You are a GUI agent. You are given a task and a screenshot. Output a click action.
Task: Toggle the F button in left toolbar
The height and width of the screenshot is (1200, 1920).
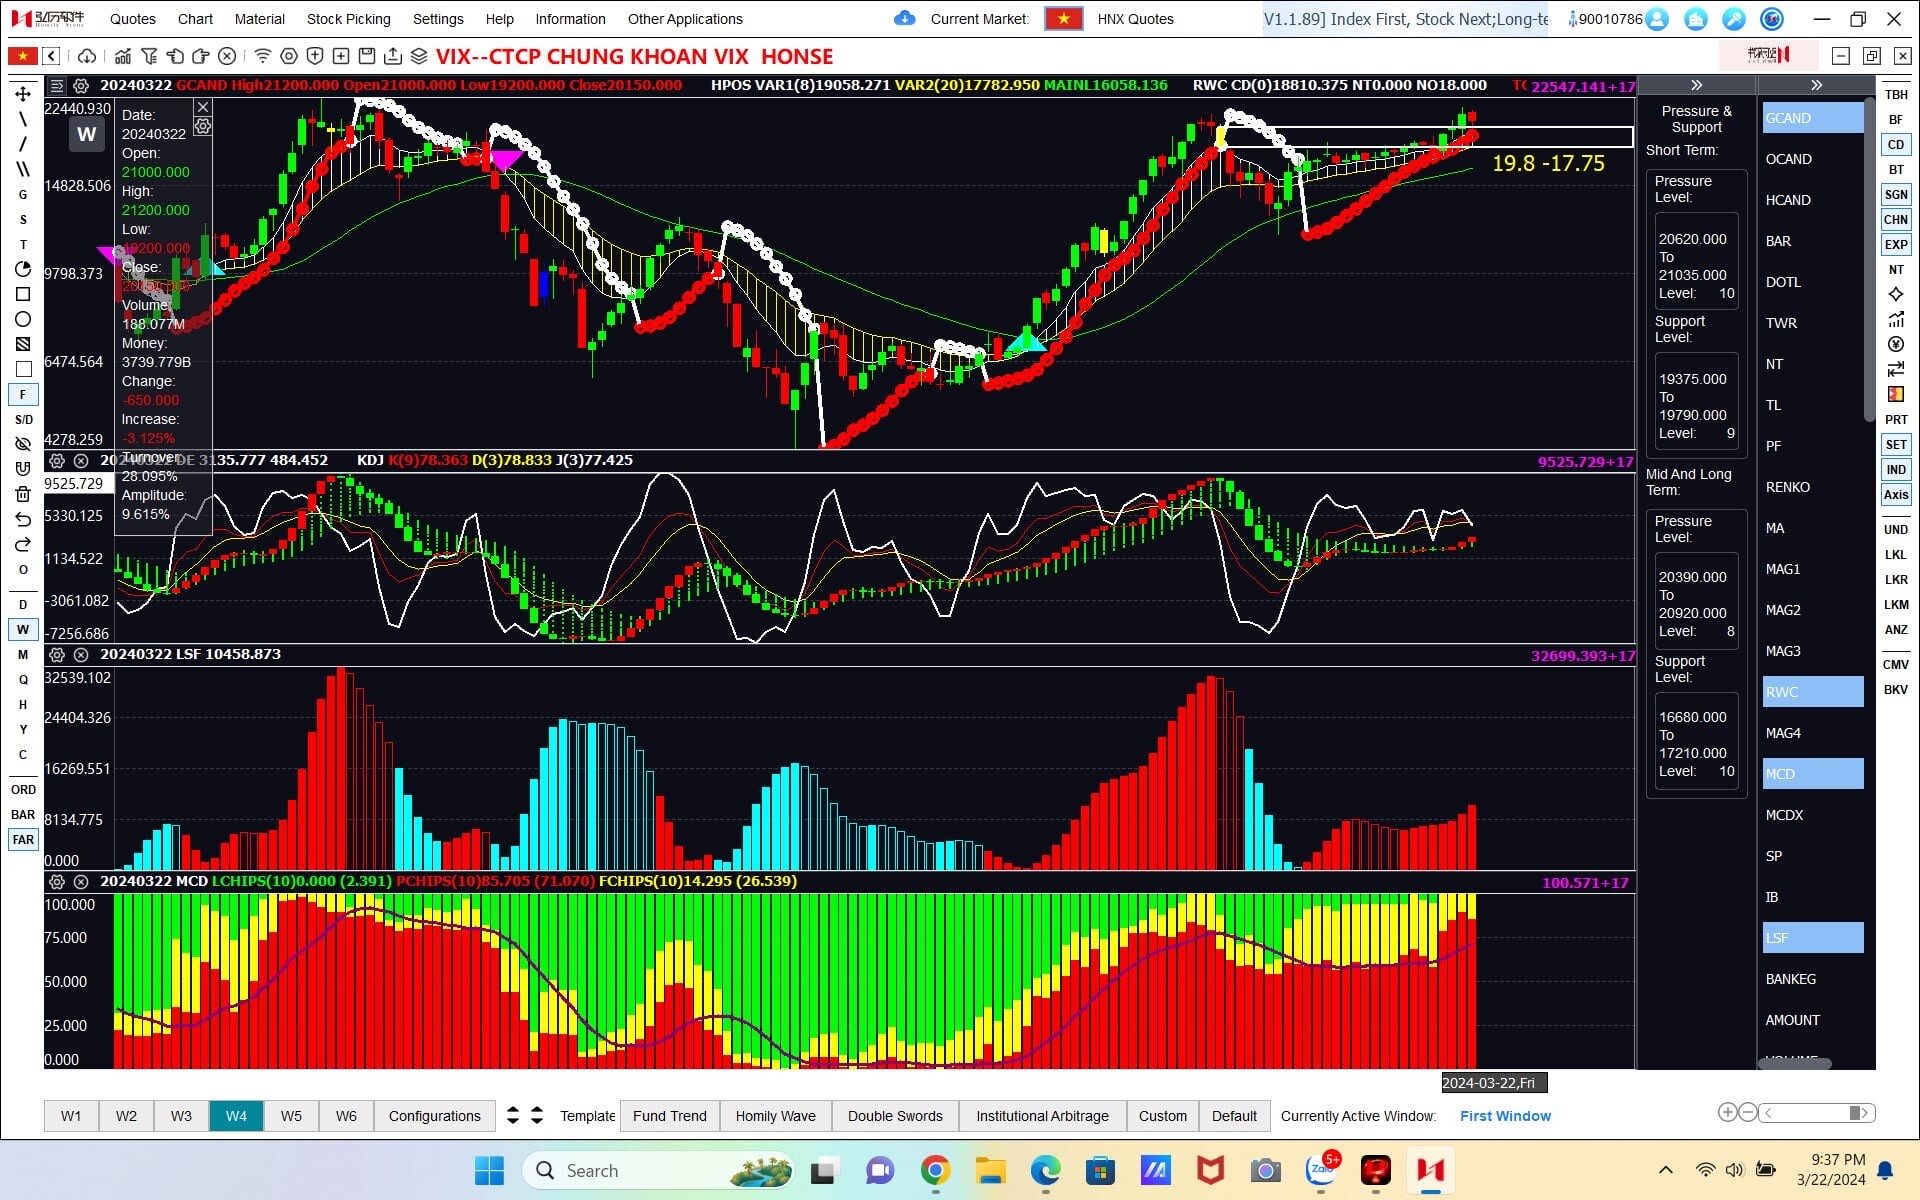click(23, 394)
